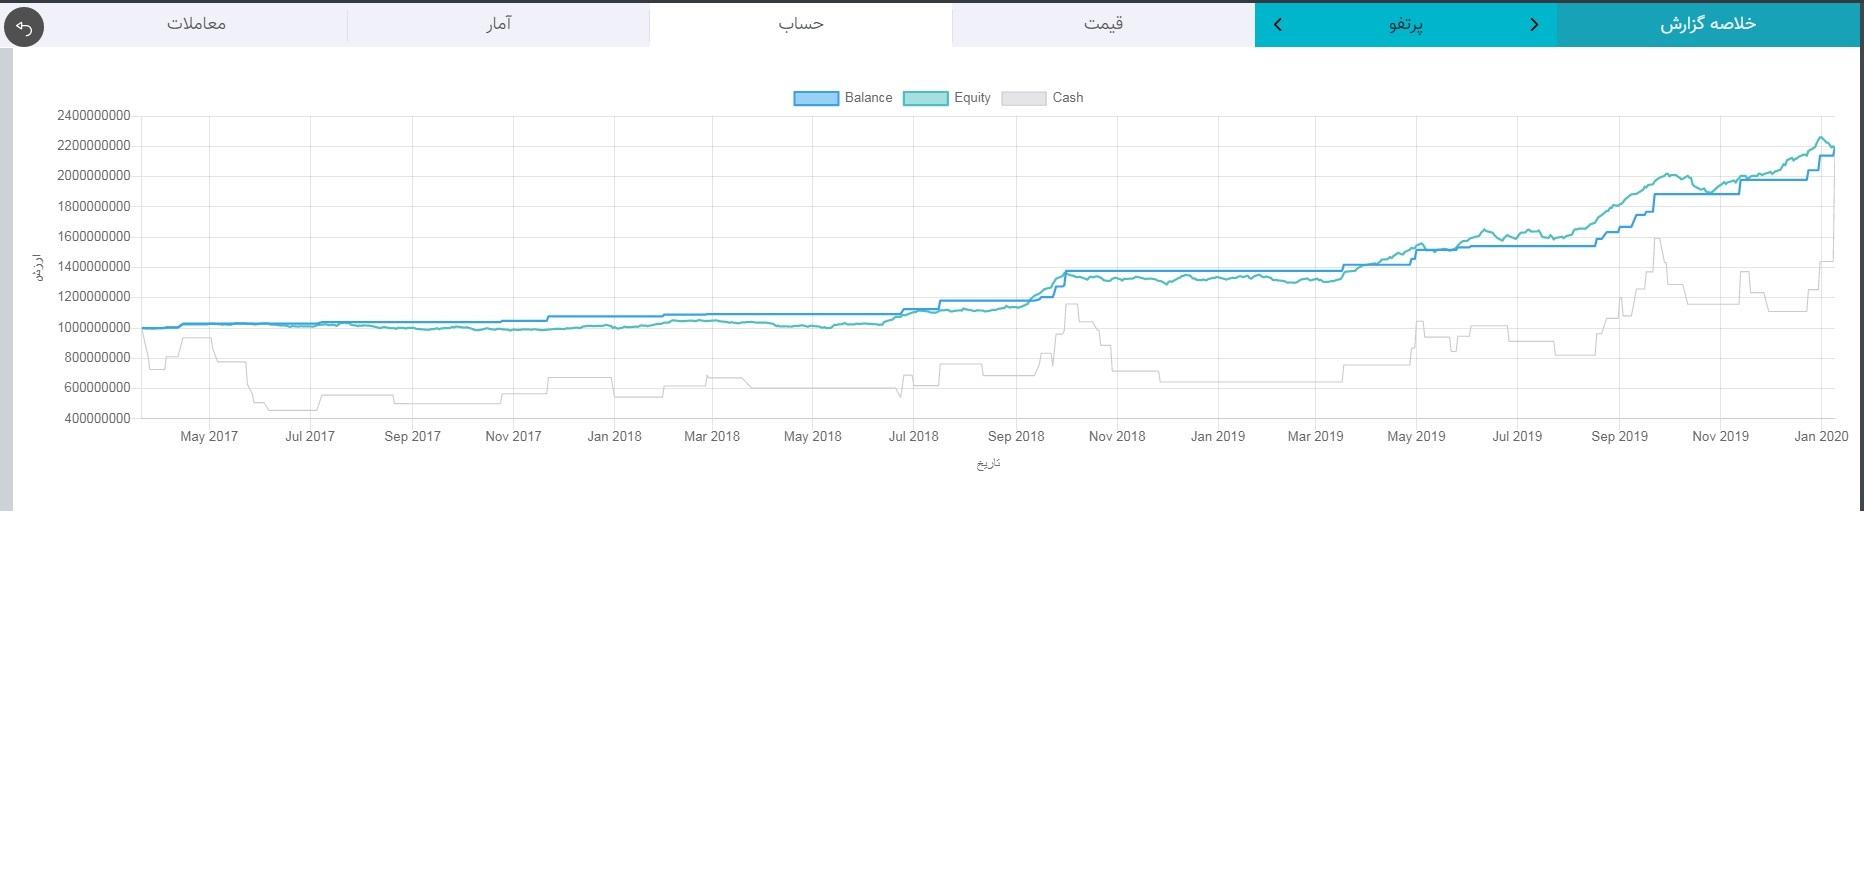
Task: Click the Equity line peak near Jan 2020
Action: (x=1821, y=138)
